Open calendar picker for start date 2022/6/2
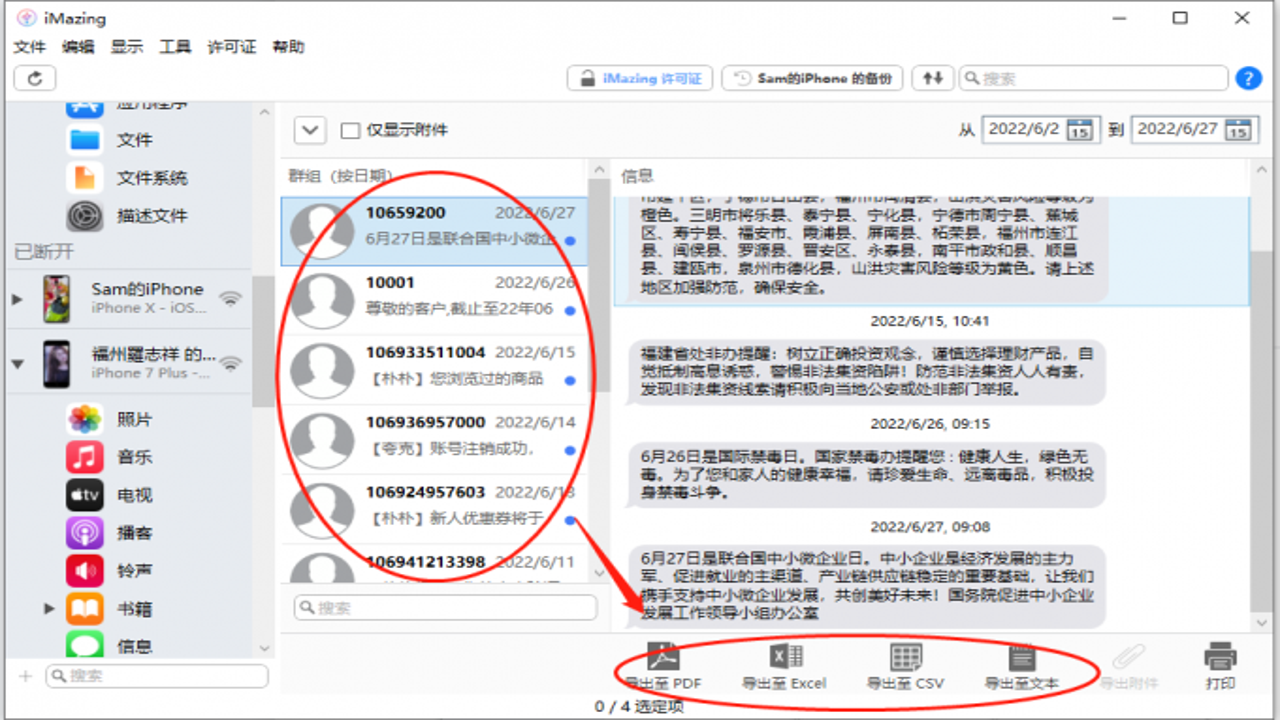1280x720 pixels. pos(1079,130)
